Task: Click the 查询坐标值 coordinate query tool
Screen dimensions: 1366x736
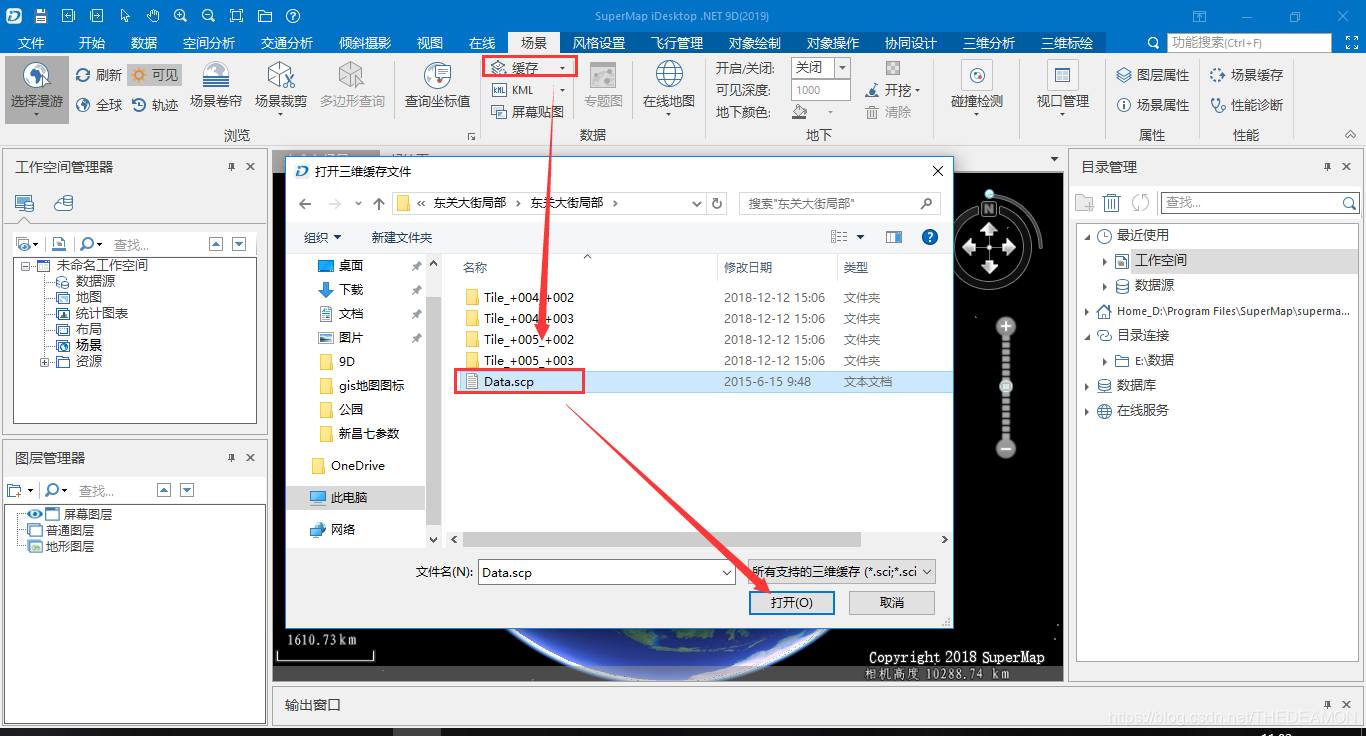Action: pos(437,85)
